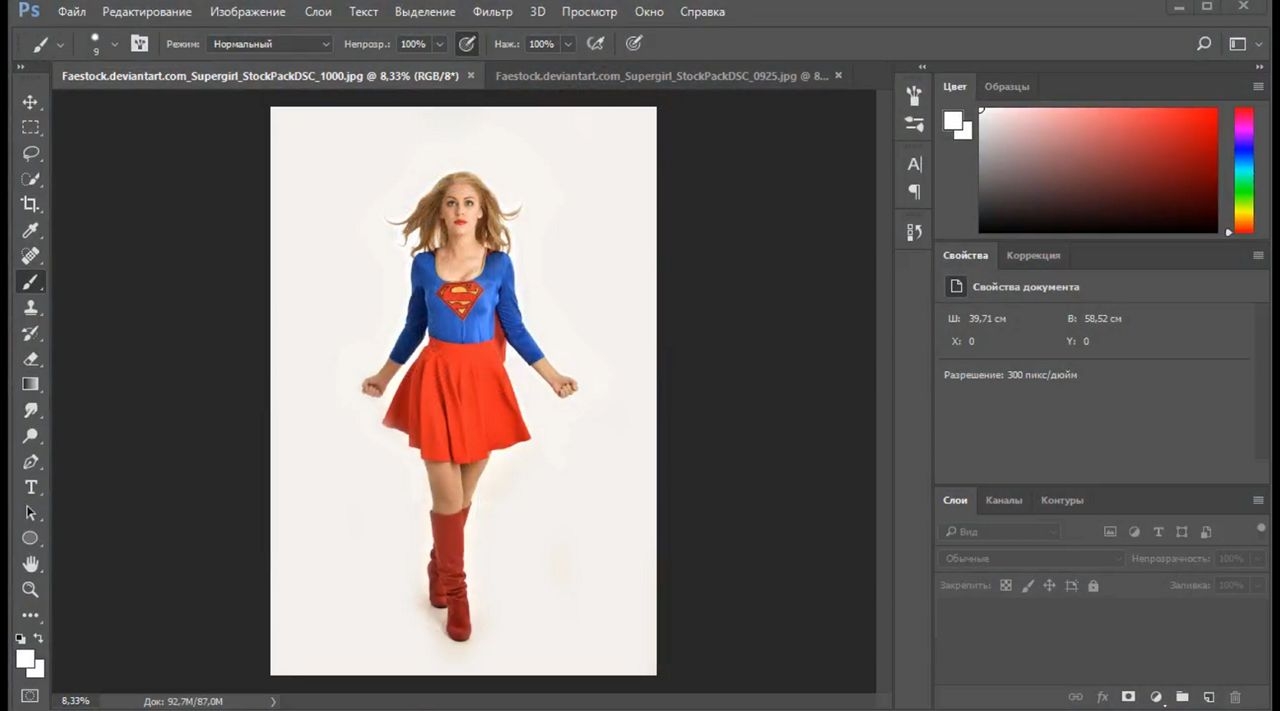Screen dimensions: 1280x711
Task: Select the Ellipse shape tool
Action: [x=30, y=538]
